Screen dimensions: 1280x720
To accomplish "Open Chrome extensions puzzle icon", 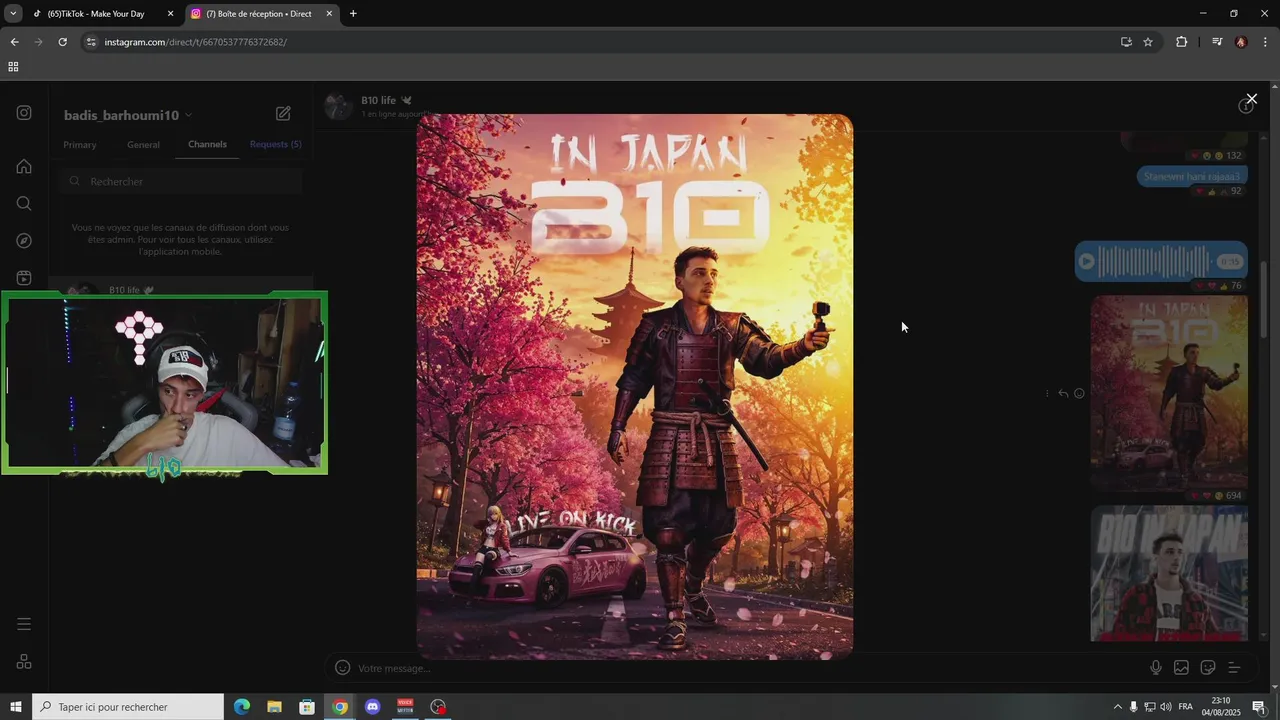I will (x=1182, y=42).
